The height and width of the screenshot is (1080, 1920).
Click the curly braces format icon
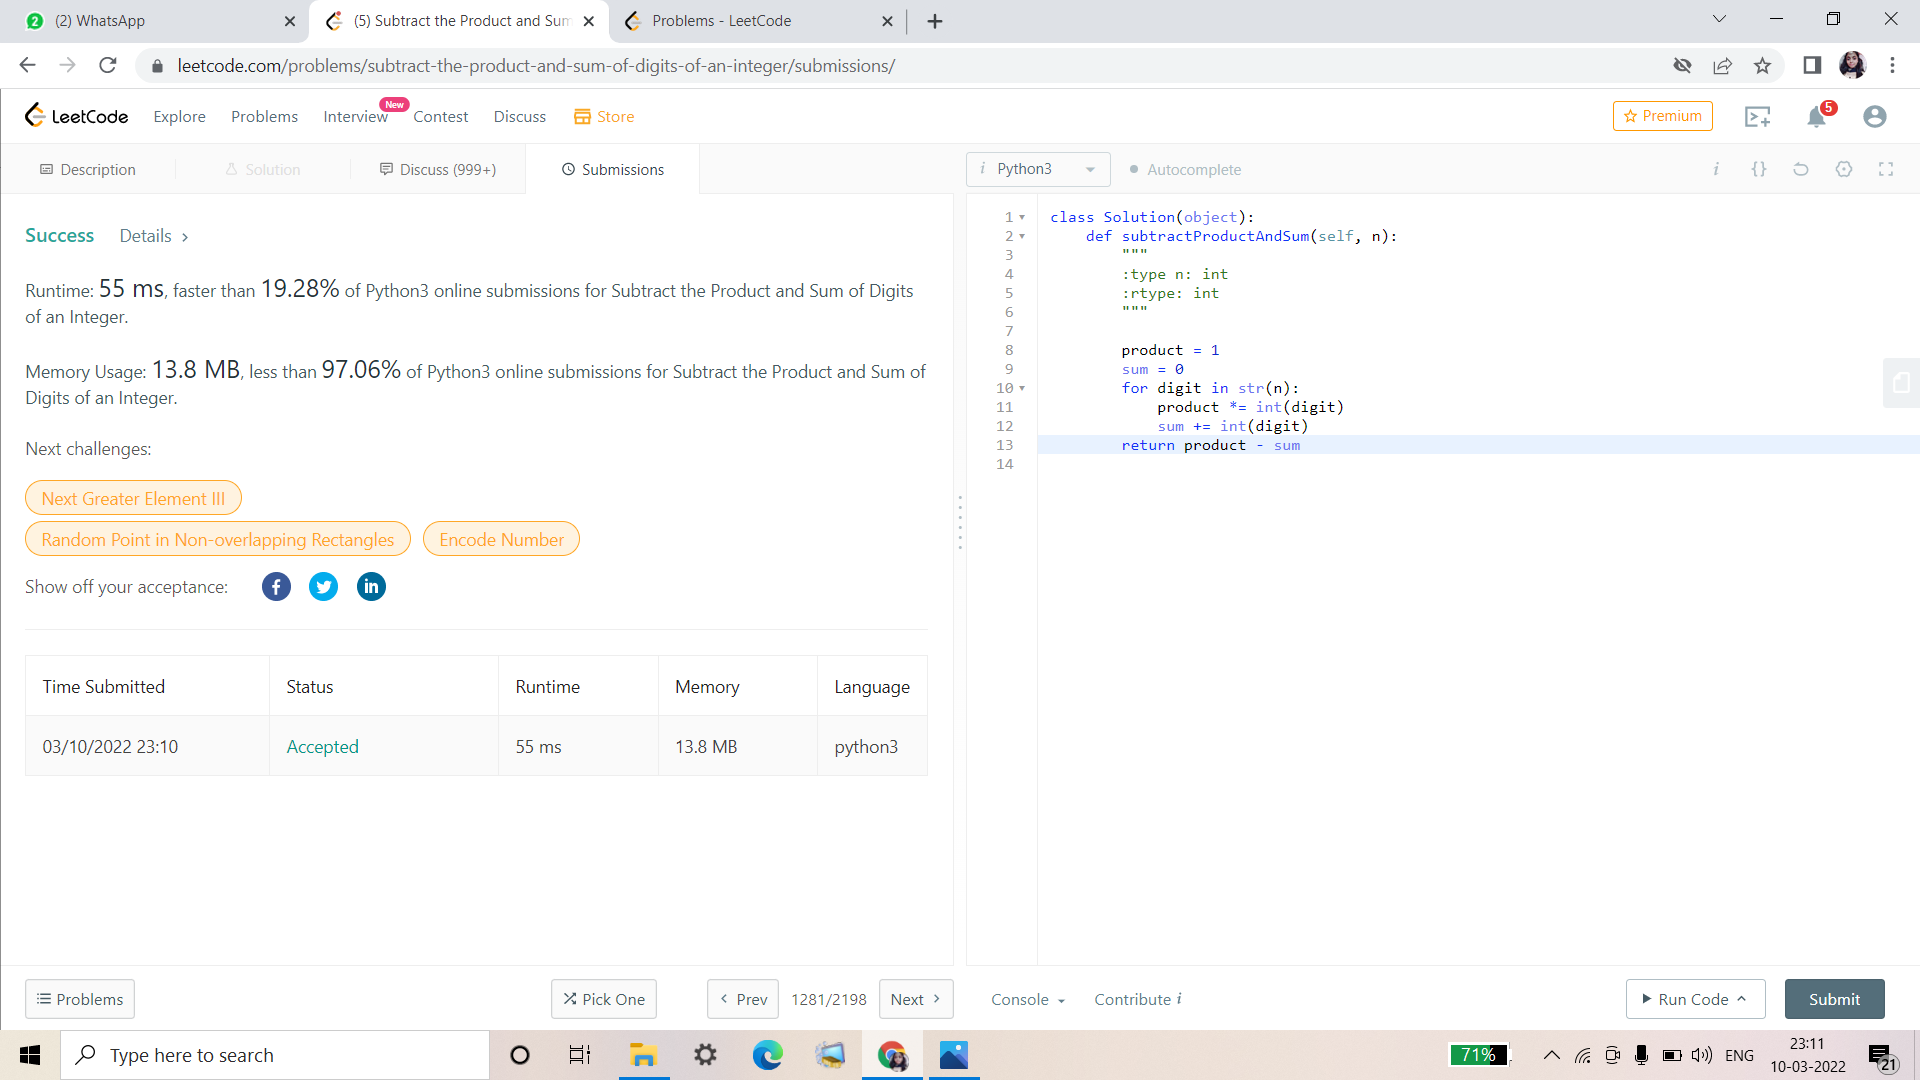point(1758,169)
